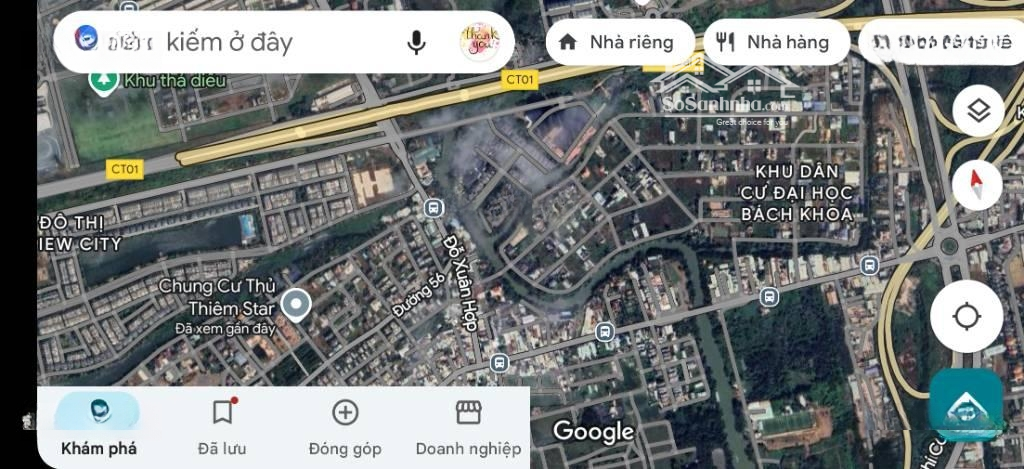Center map on my location
This screenshot has height=469, width=1024.
[x=967, y=317]
